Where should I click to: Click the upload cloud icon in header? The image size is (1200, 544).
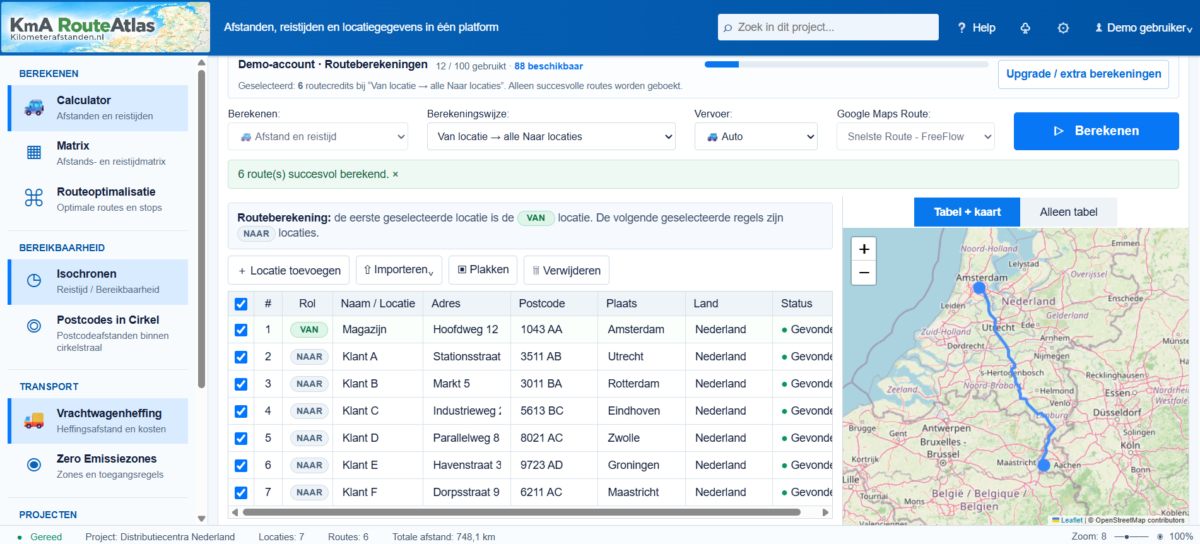coord(1025,28)
